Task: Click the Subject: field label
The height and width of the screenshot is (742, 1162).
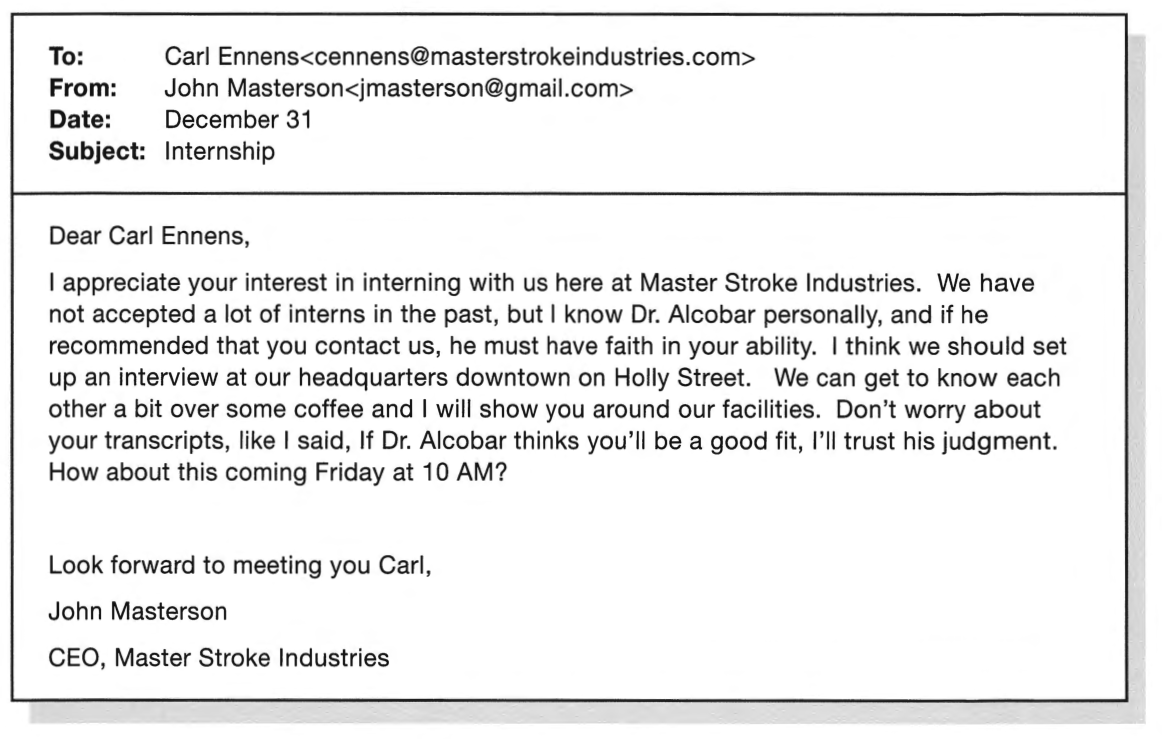Action: click(x=97, y=152)
